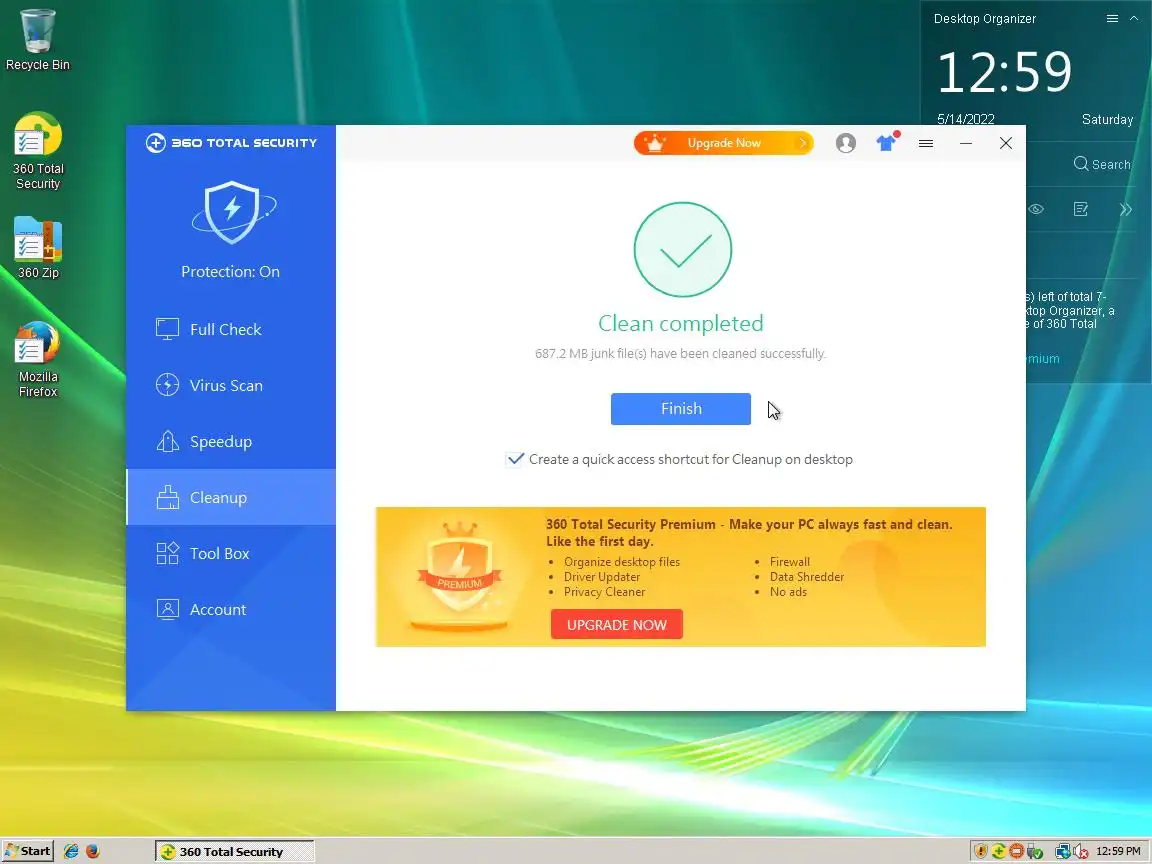
Task: Go to the Account section
Action: pyautogui.click(x=231, y=610)
